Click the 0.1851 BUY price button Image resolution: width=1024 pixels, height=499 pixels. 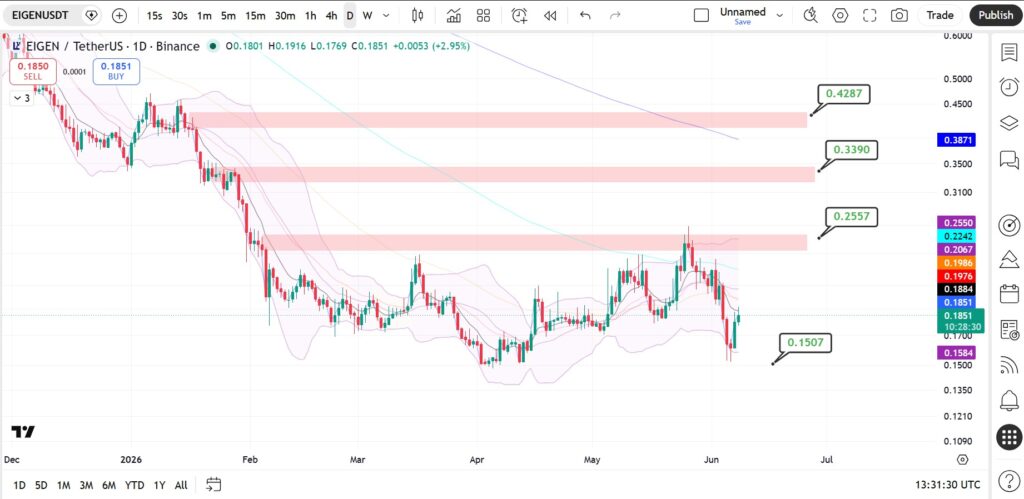click(117, 71)
